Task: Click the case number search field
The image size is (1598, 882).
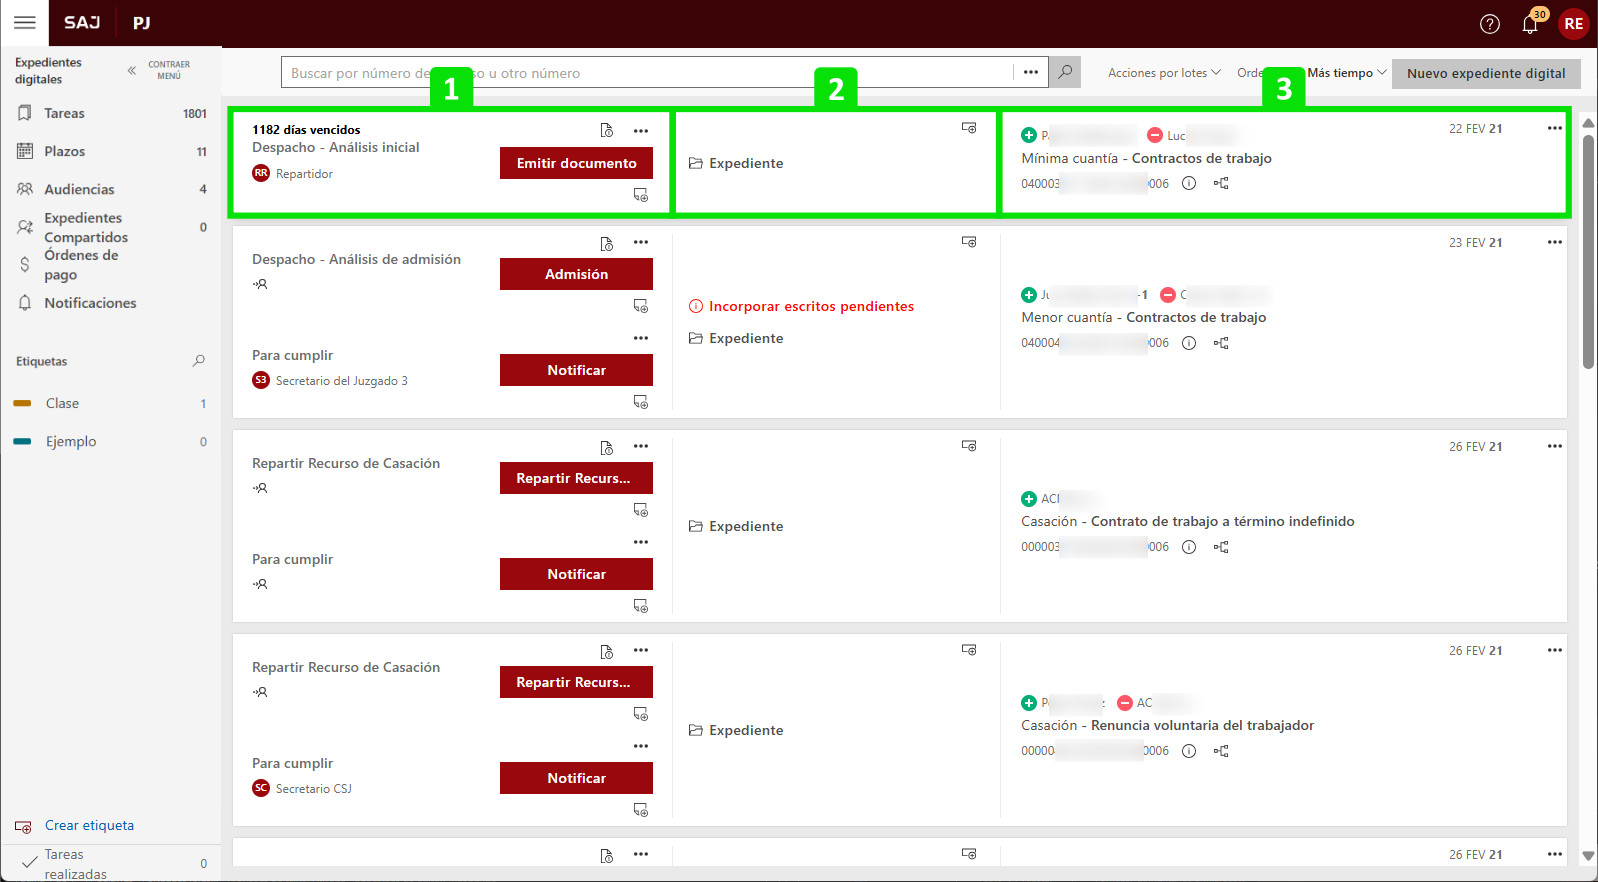Action: tap(640, 73)
